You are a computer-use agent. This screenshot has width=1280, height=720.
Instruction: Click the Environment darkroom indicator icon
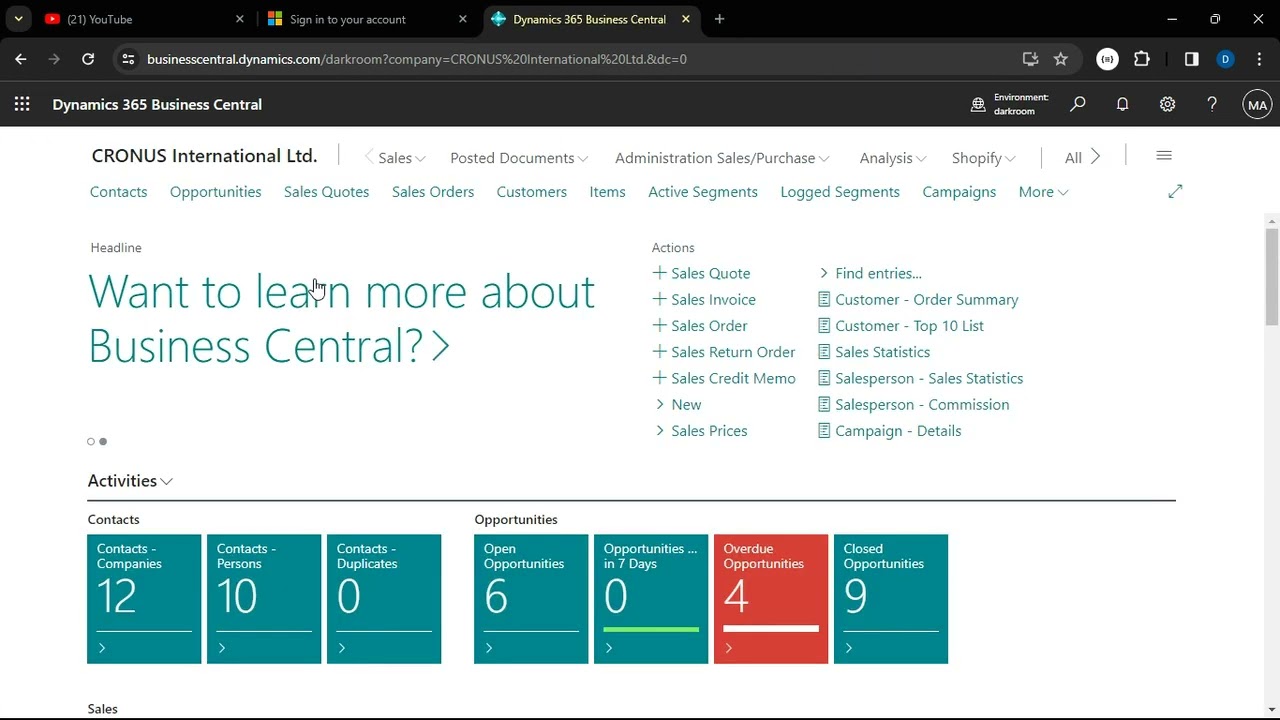coord(978,104)
